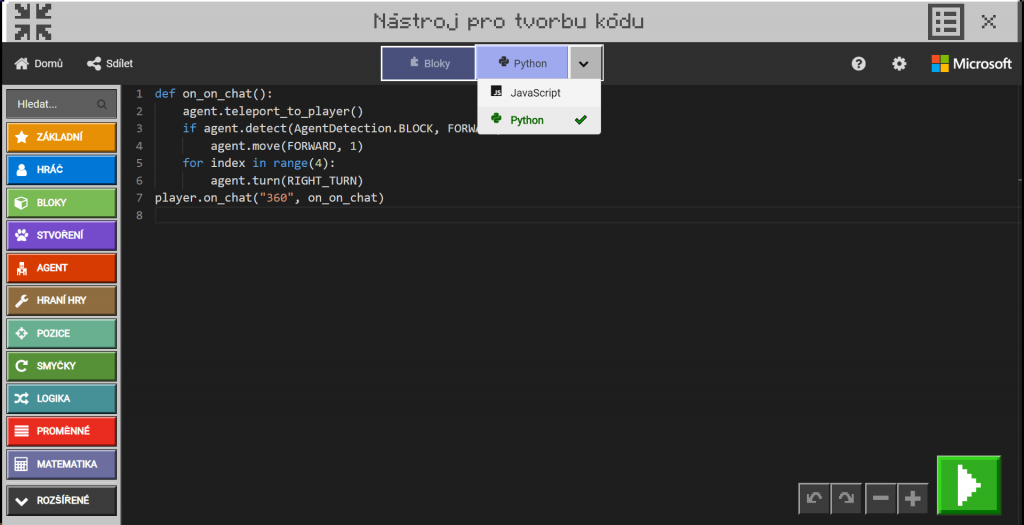Click the undo arrow icon
This screenshot has height=525, width=1024.
point(814,498)
